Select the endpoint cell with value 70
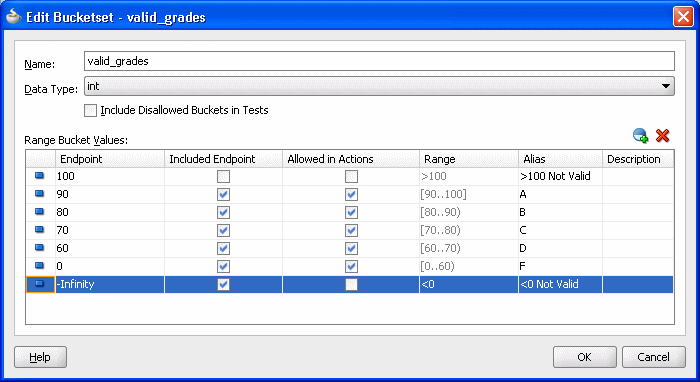 (110, 230)
